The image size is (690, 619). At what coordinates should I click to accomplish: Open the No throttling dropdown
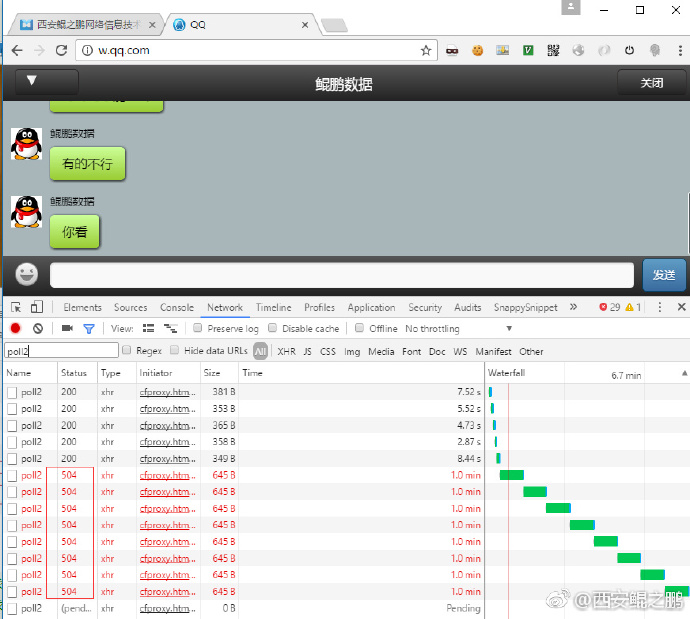point(458,329)
